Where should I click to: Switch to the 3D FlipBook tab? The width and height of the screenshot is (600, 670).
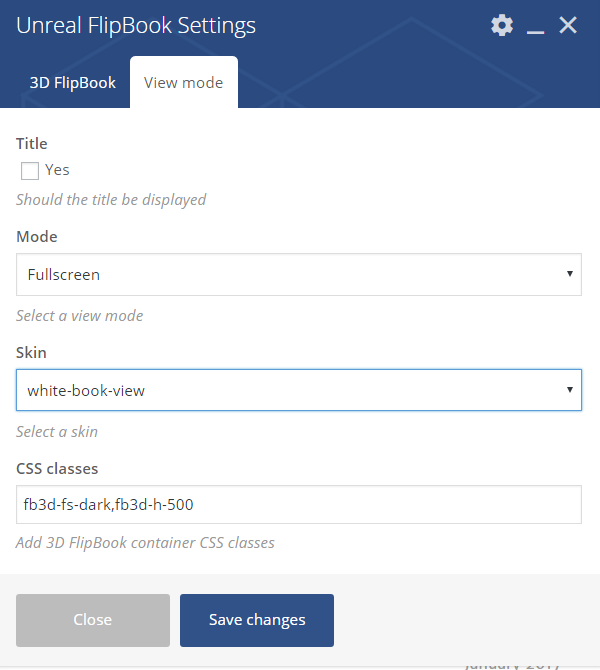click(72, 82)
